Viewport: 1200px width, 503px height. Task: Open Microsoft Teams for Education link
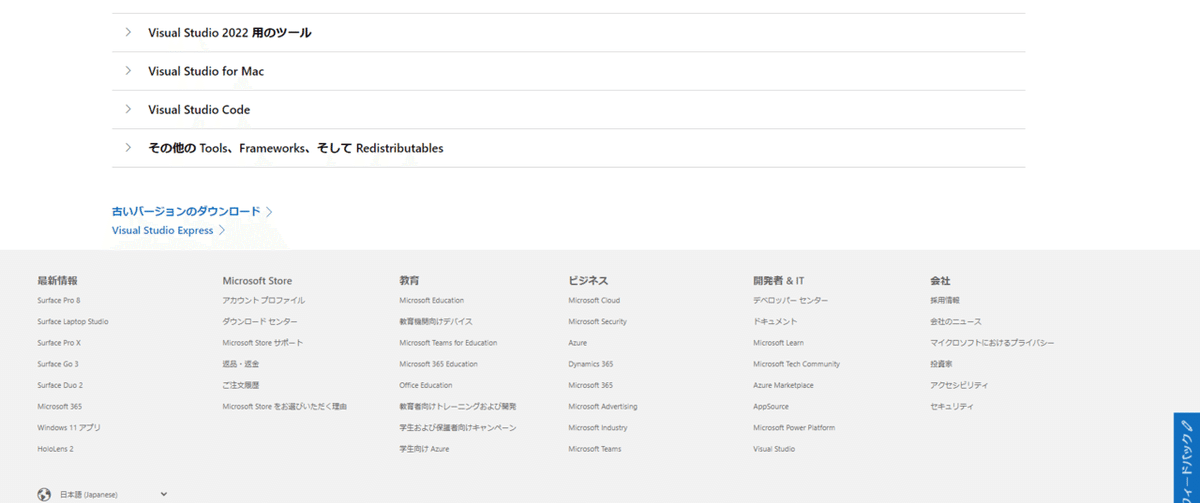[x=448, y=343]
